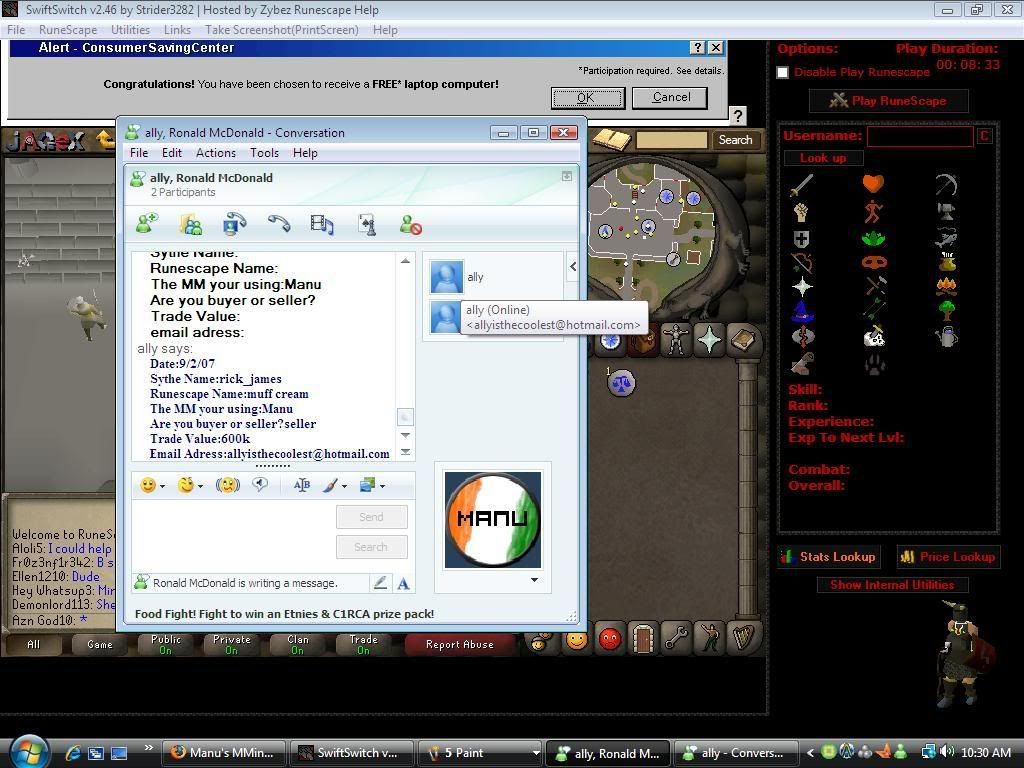
Task: Open the Links menu in SwiftSwitch
Action: click(177, 30)
